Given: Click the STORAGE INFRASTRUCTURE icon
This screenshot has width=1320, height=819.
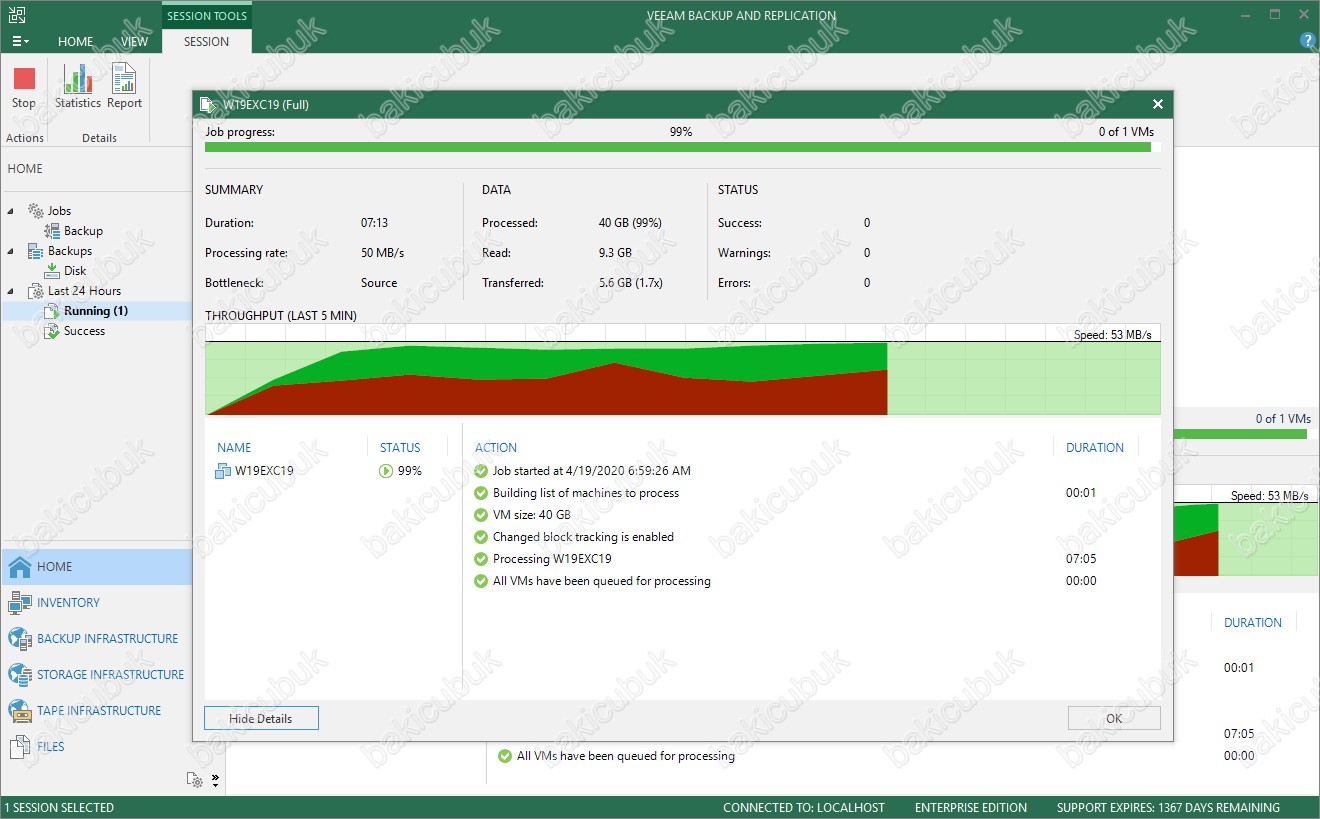Looking at the screenshot, I should (20, 675).
